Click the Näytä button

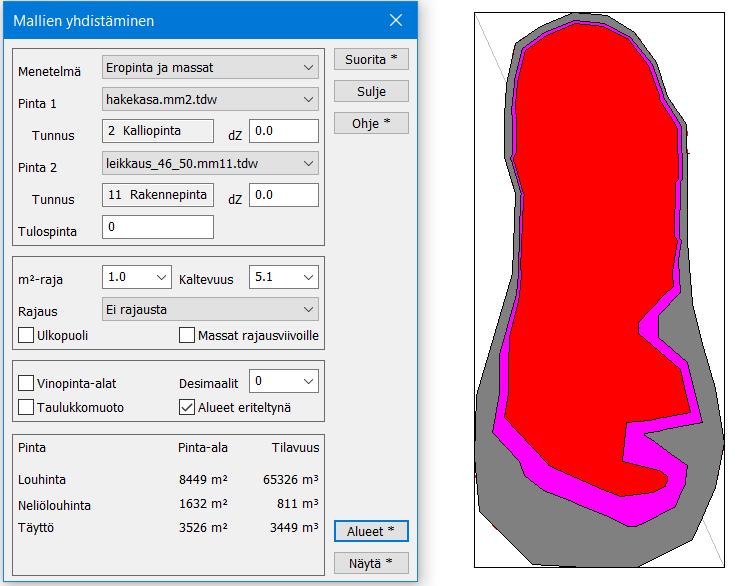pyautogui.click(x=371, y=564)
